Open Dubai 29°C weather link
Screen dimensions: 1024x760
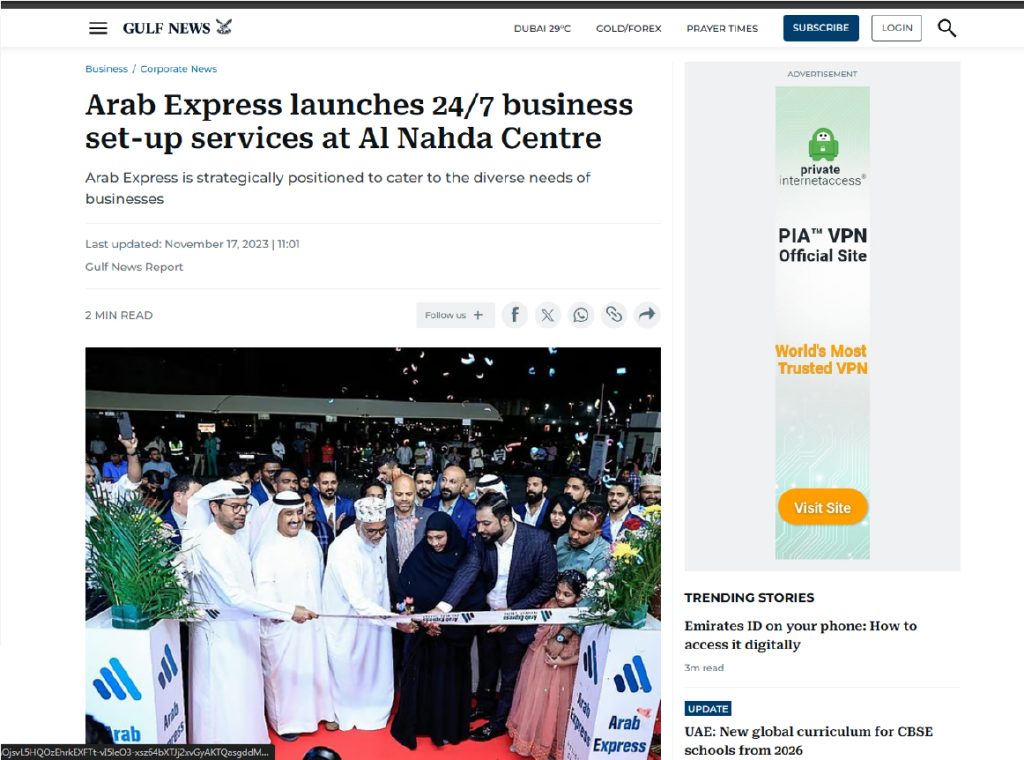click(x=542, y=29)
